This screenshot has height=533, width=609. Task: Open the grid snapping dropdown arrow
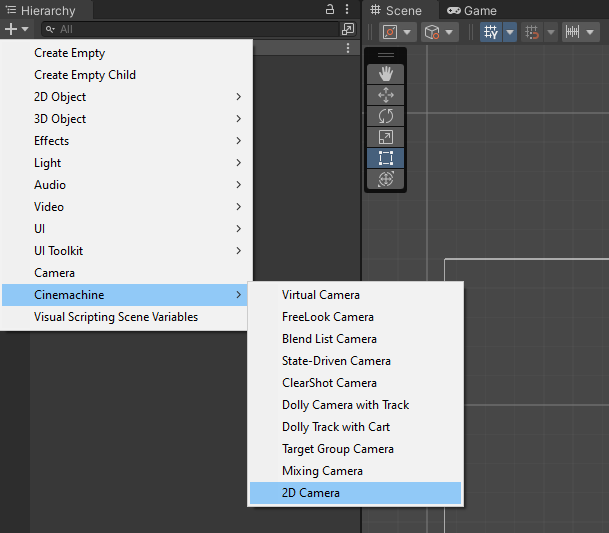coord(551,32)
